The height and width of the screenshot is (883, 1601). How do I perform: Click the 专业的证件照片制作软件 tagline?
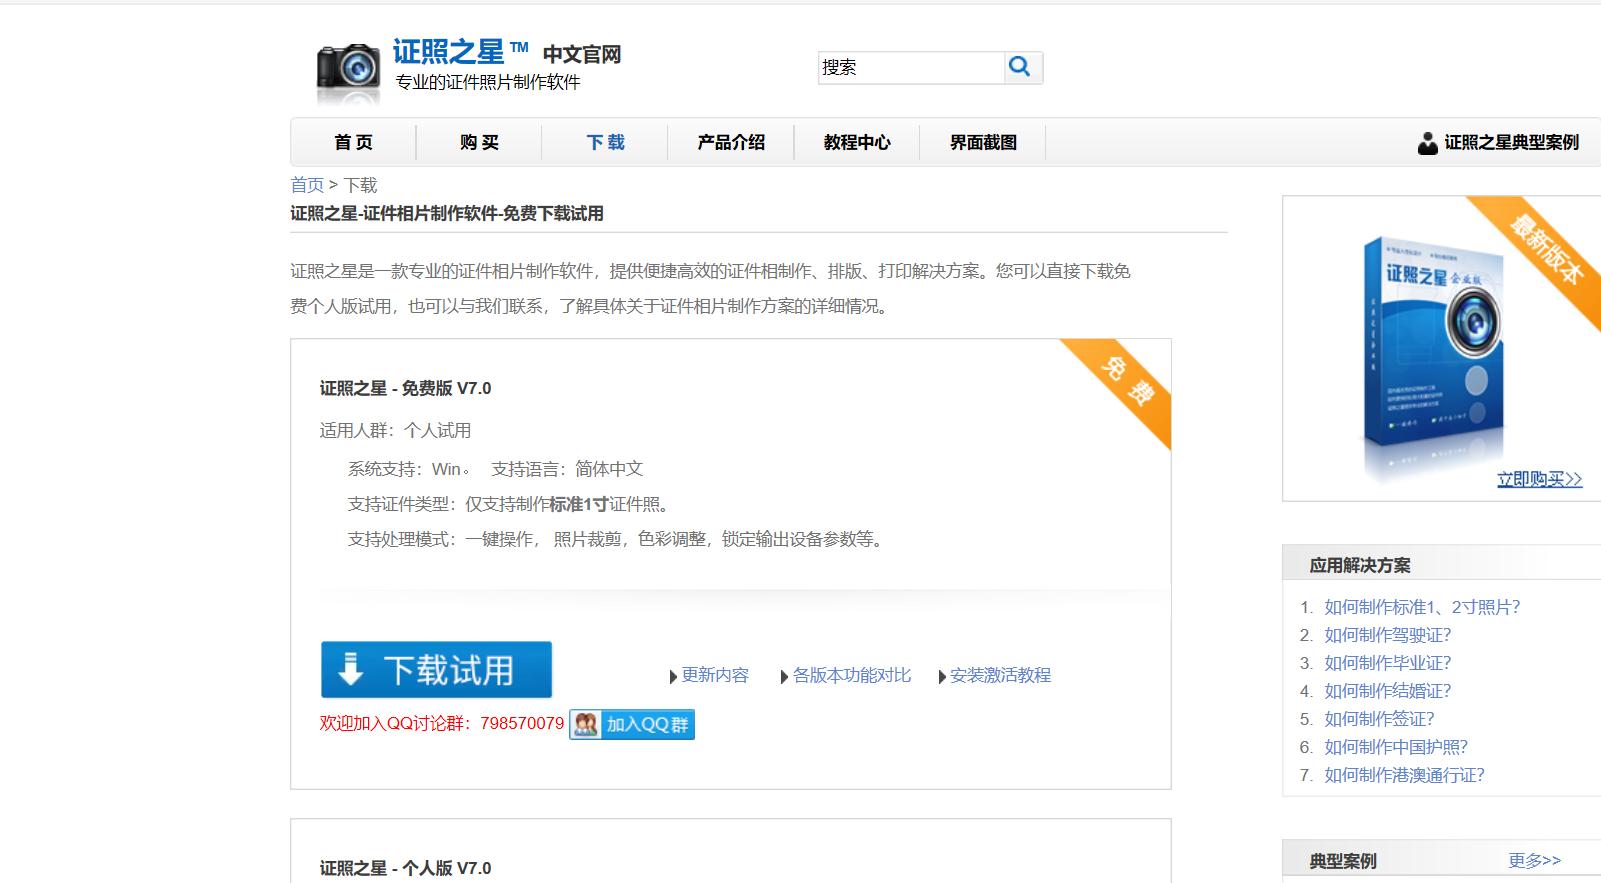(x=487, y=82)
